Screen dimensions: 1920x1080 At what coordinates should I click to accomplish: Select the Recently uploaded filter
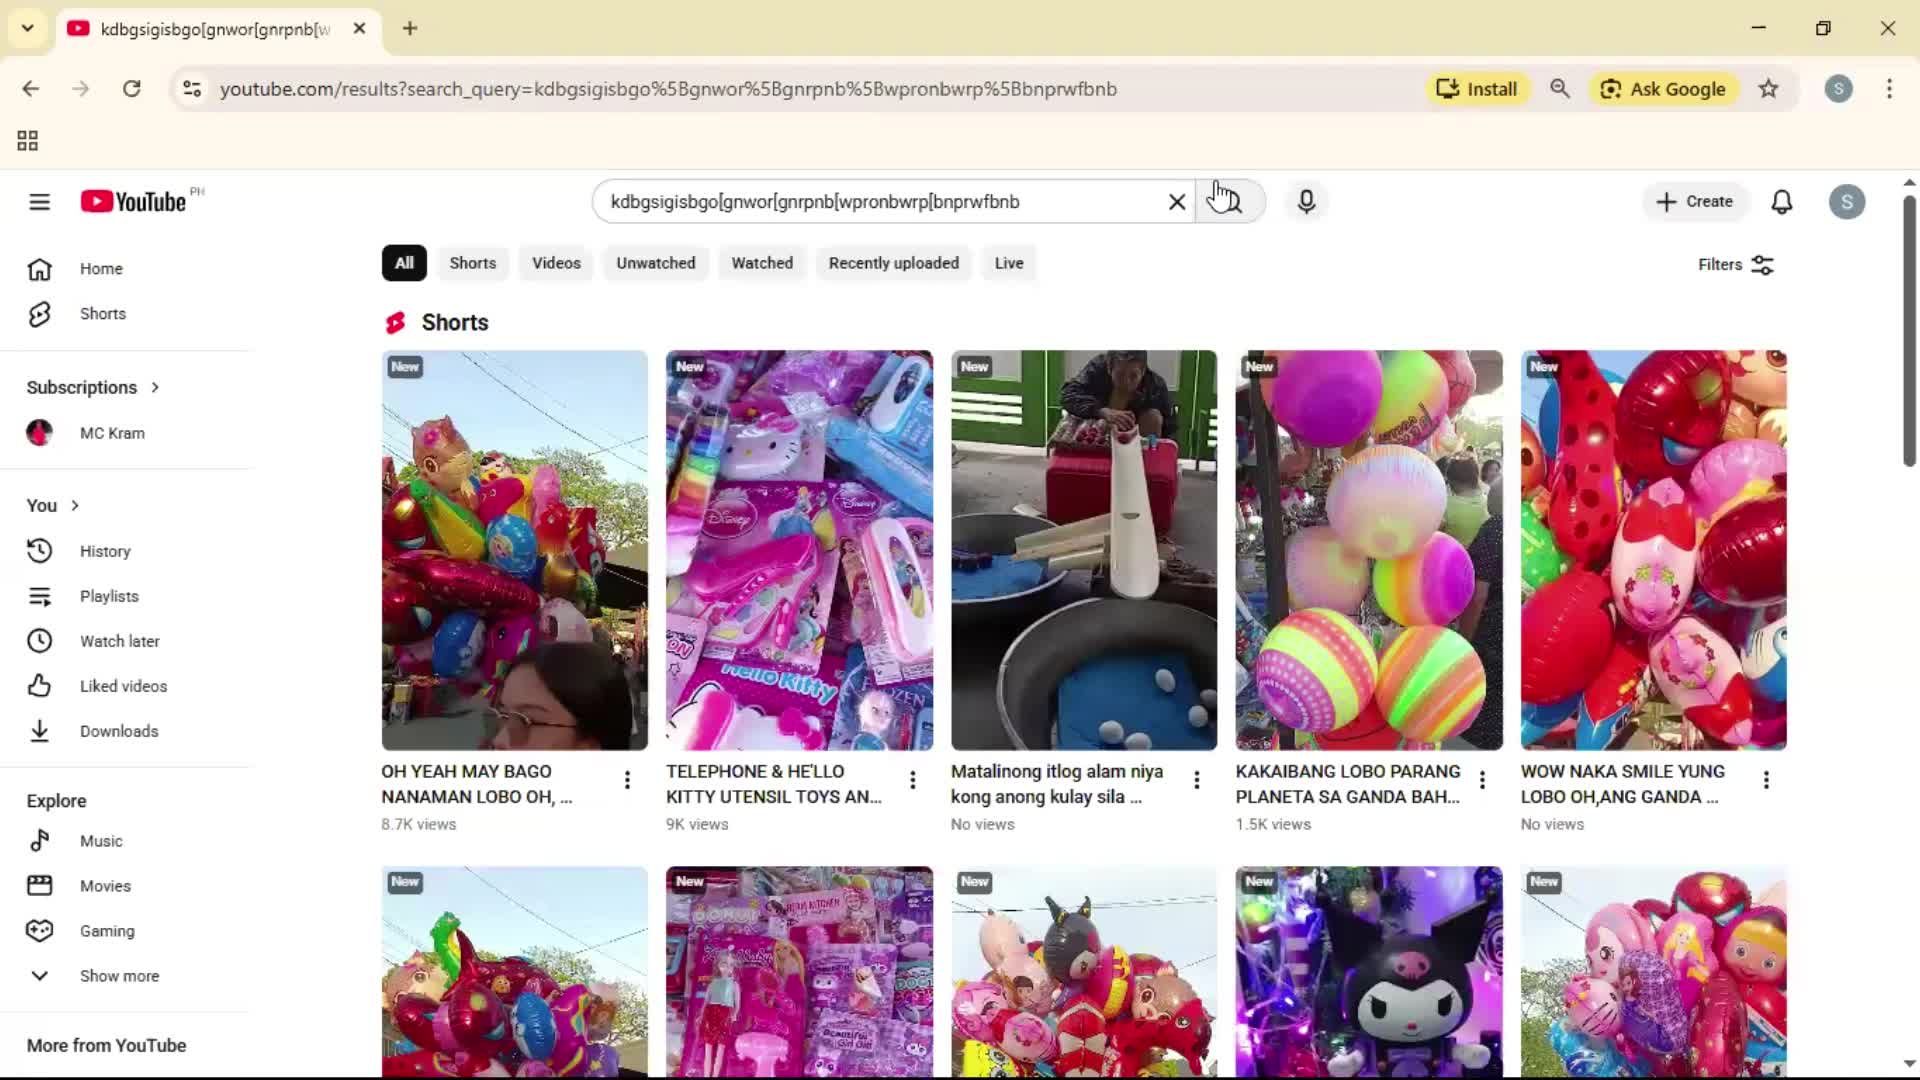(x=893, y=263)
